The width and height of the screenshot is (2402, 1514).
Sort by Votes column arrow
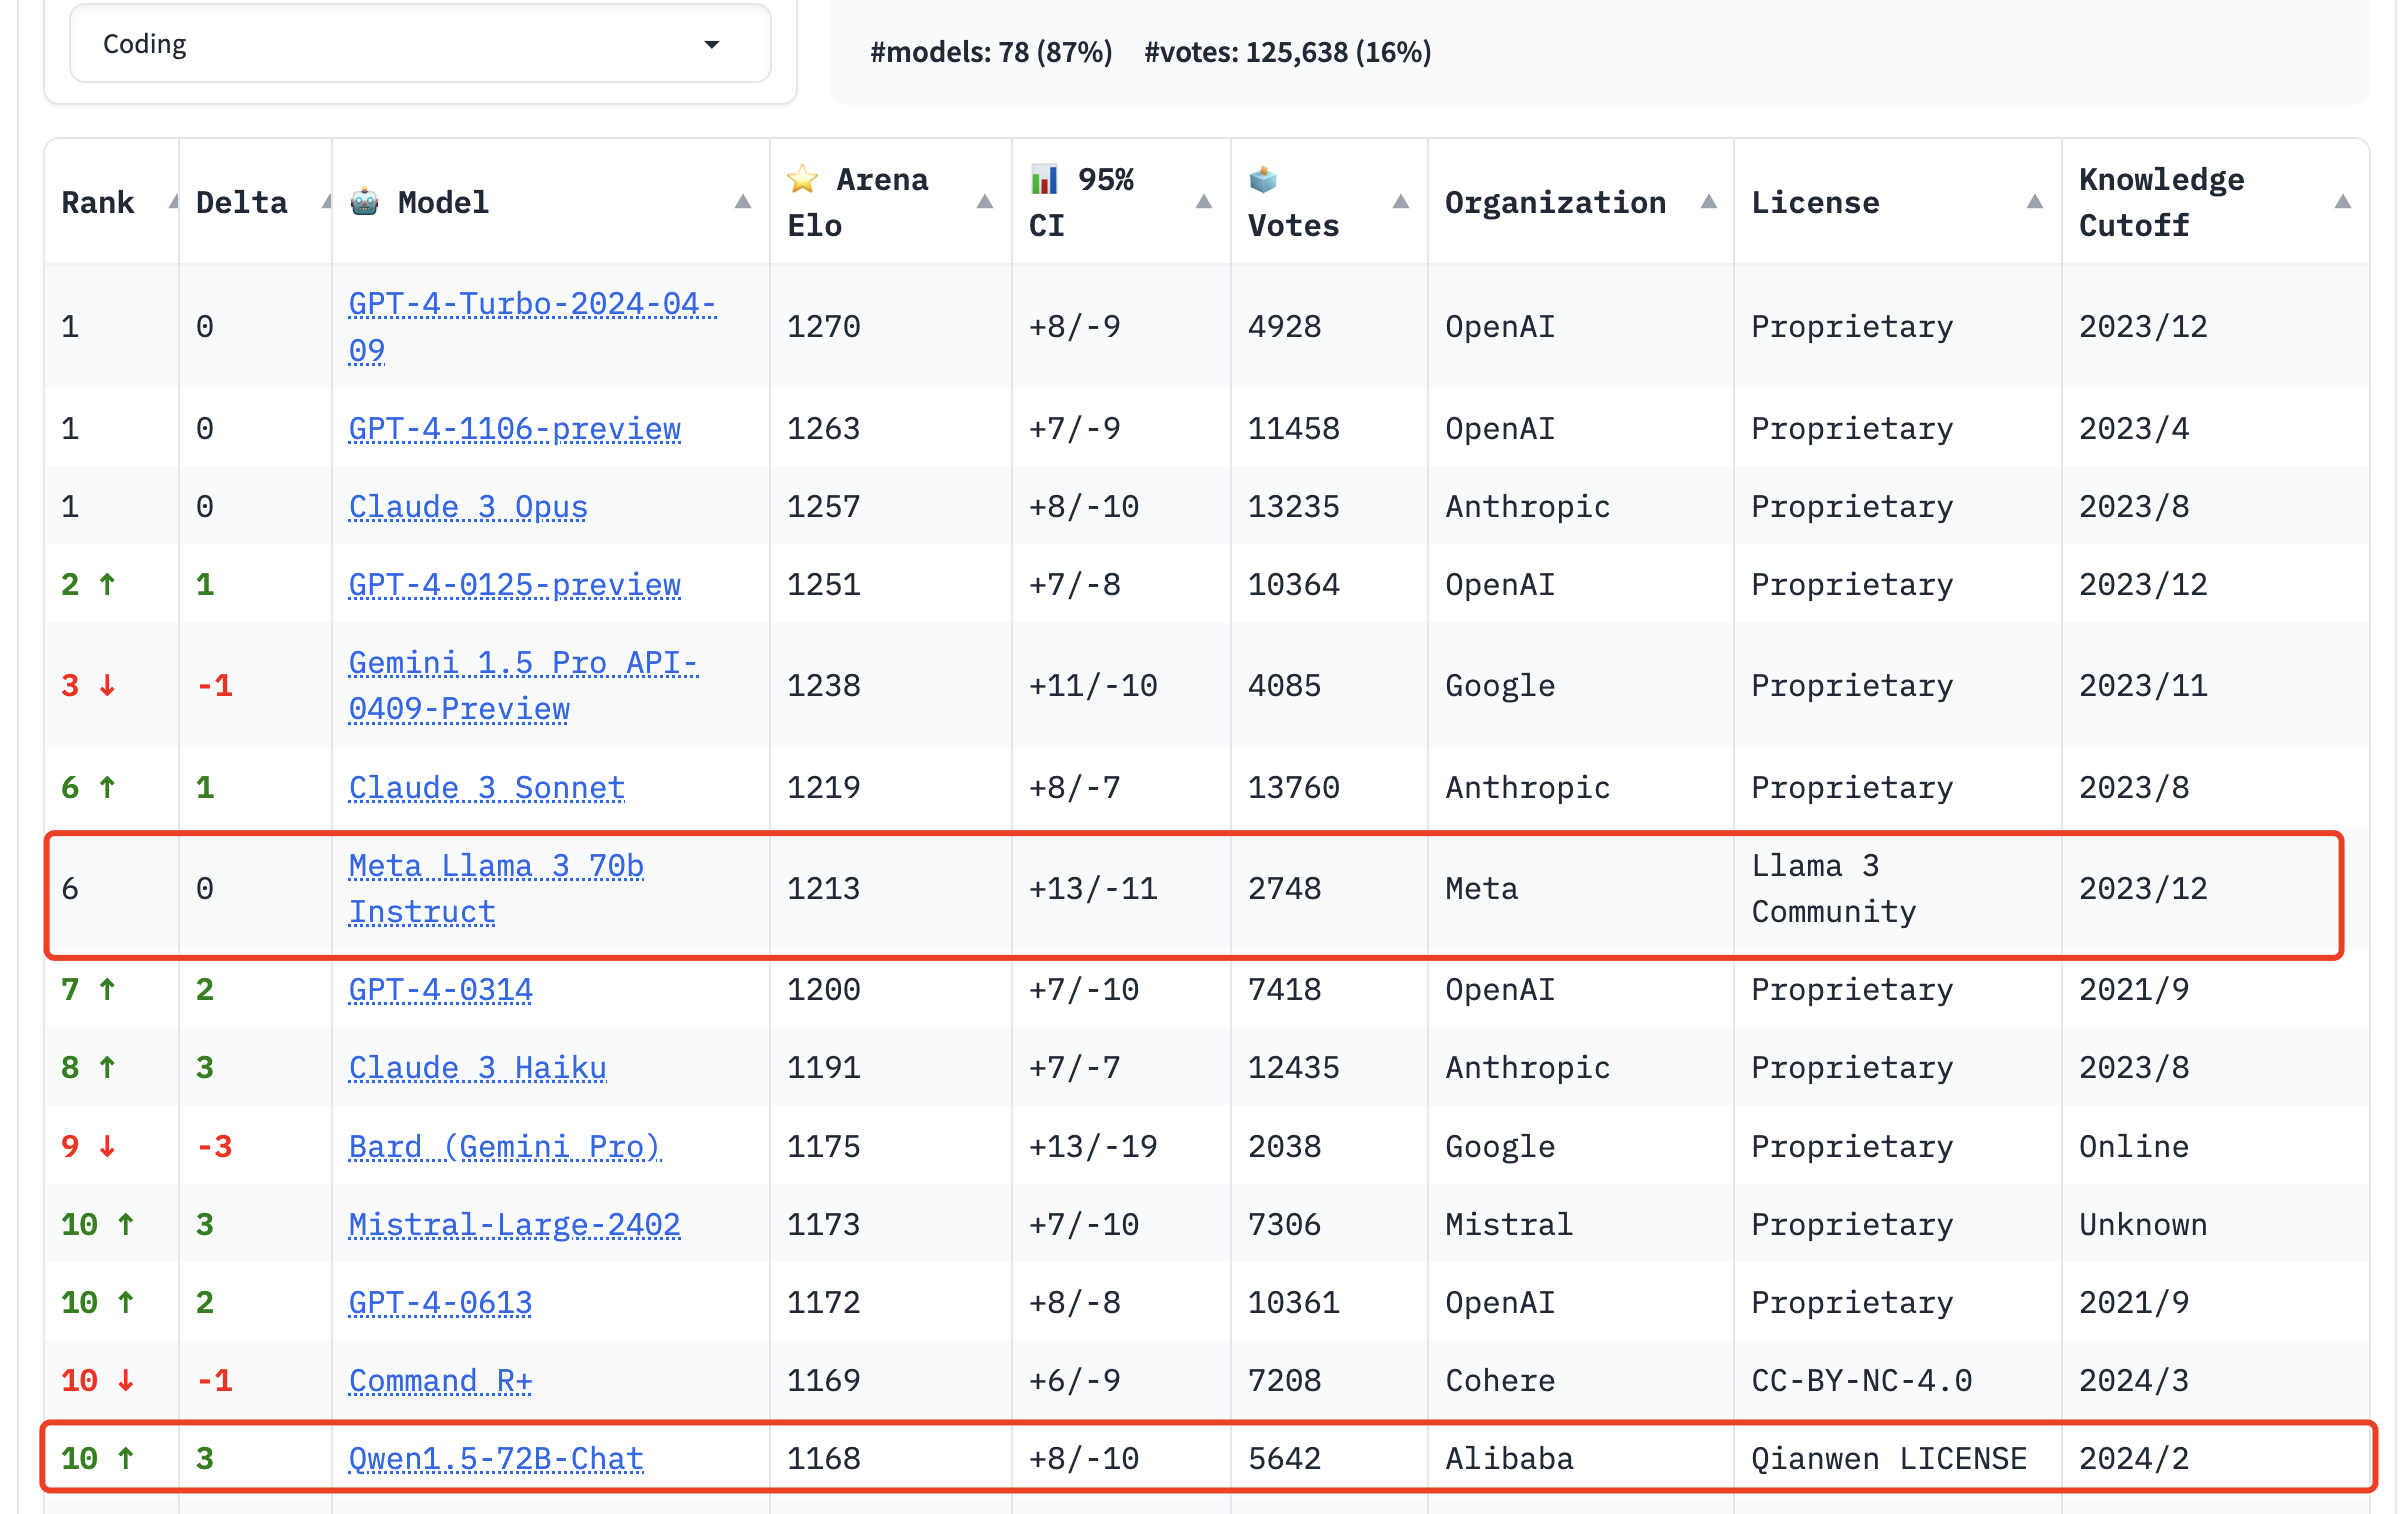click(x=1401, y=202)
